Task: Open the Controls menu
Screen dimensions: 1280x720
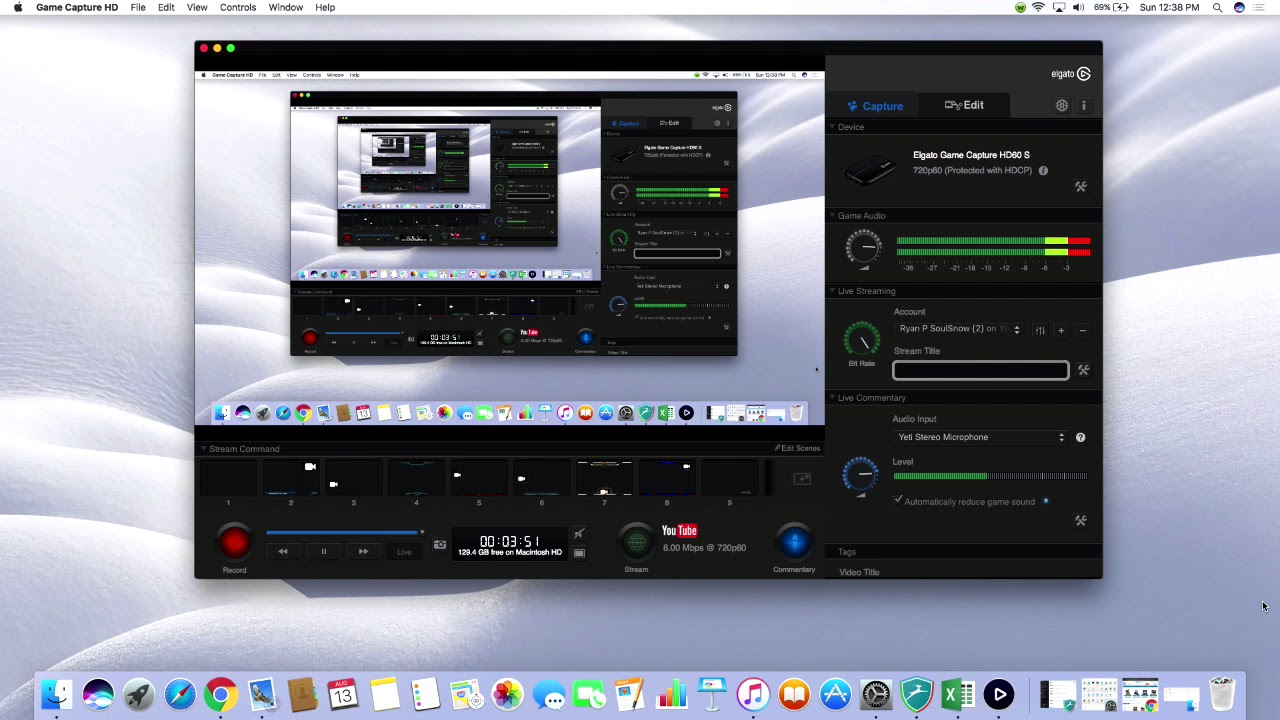Action: tap(238, 7)
